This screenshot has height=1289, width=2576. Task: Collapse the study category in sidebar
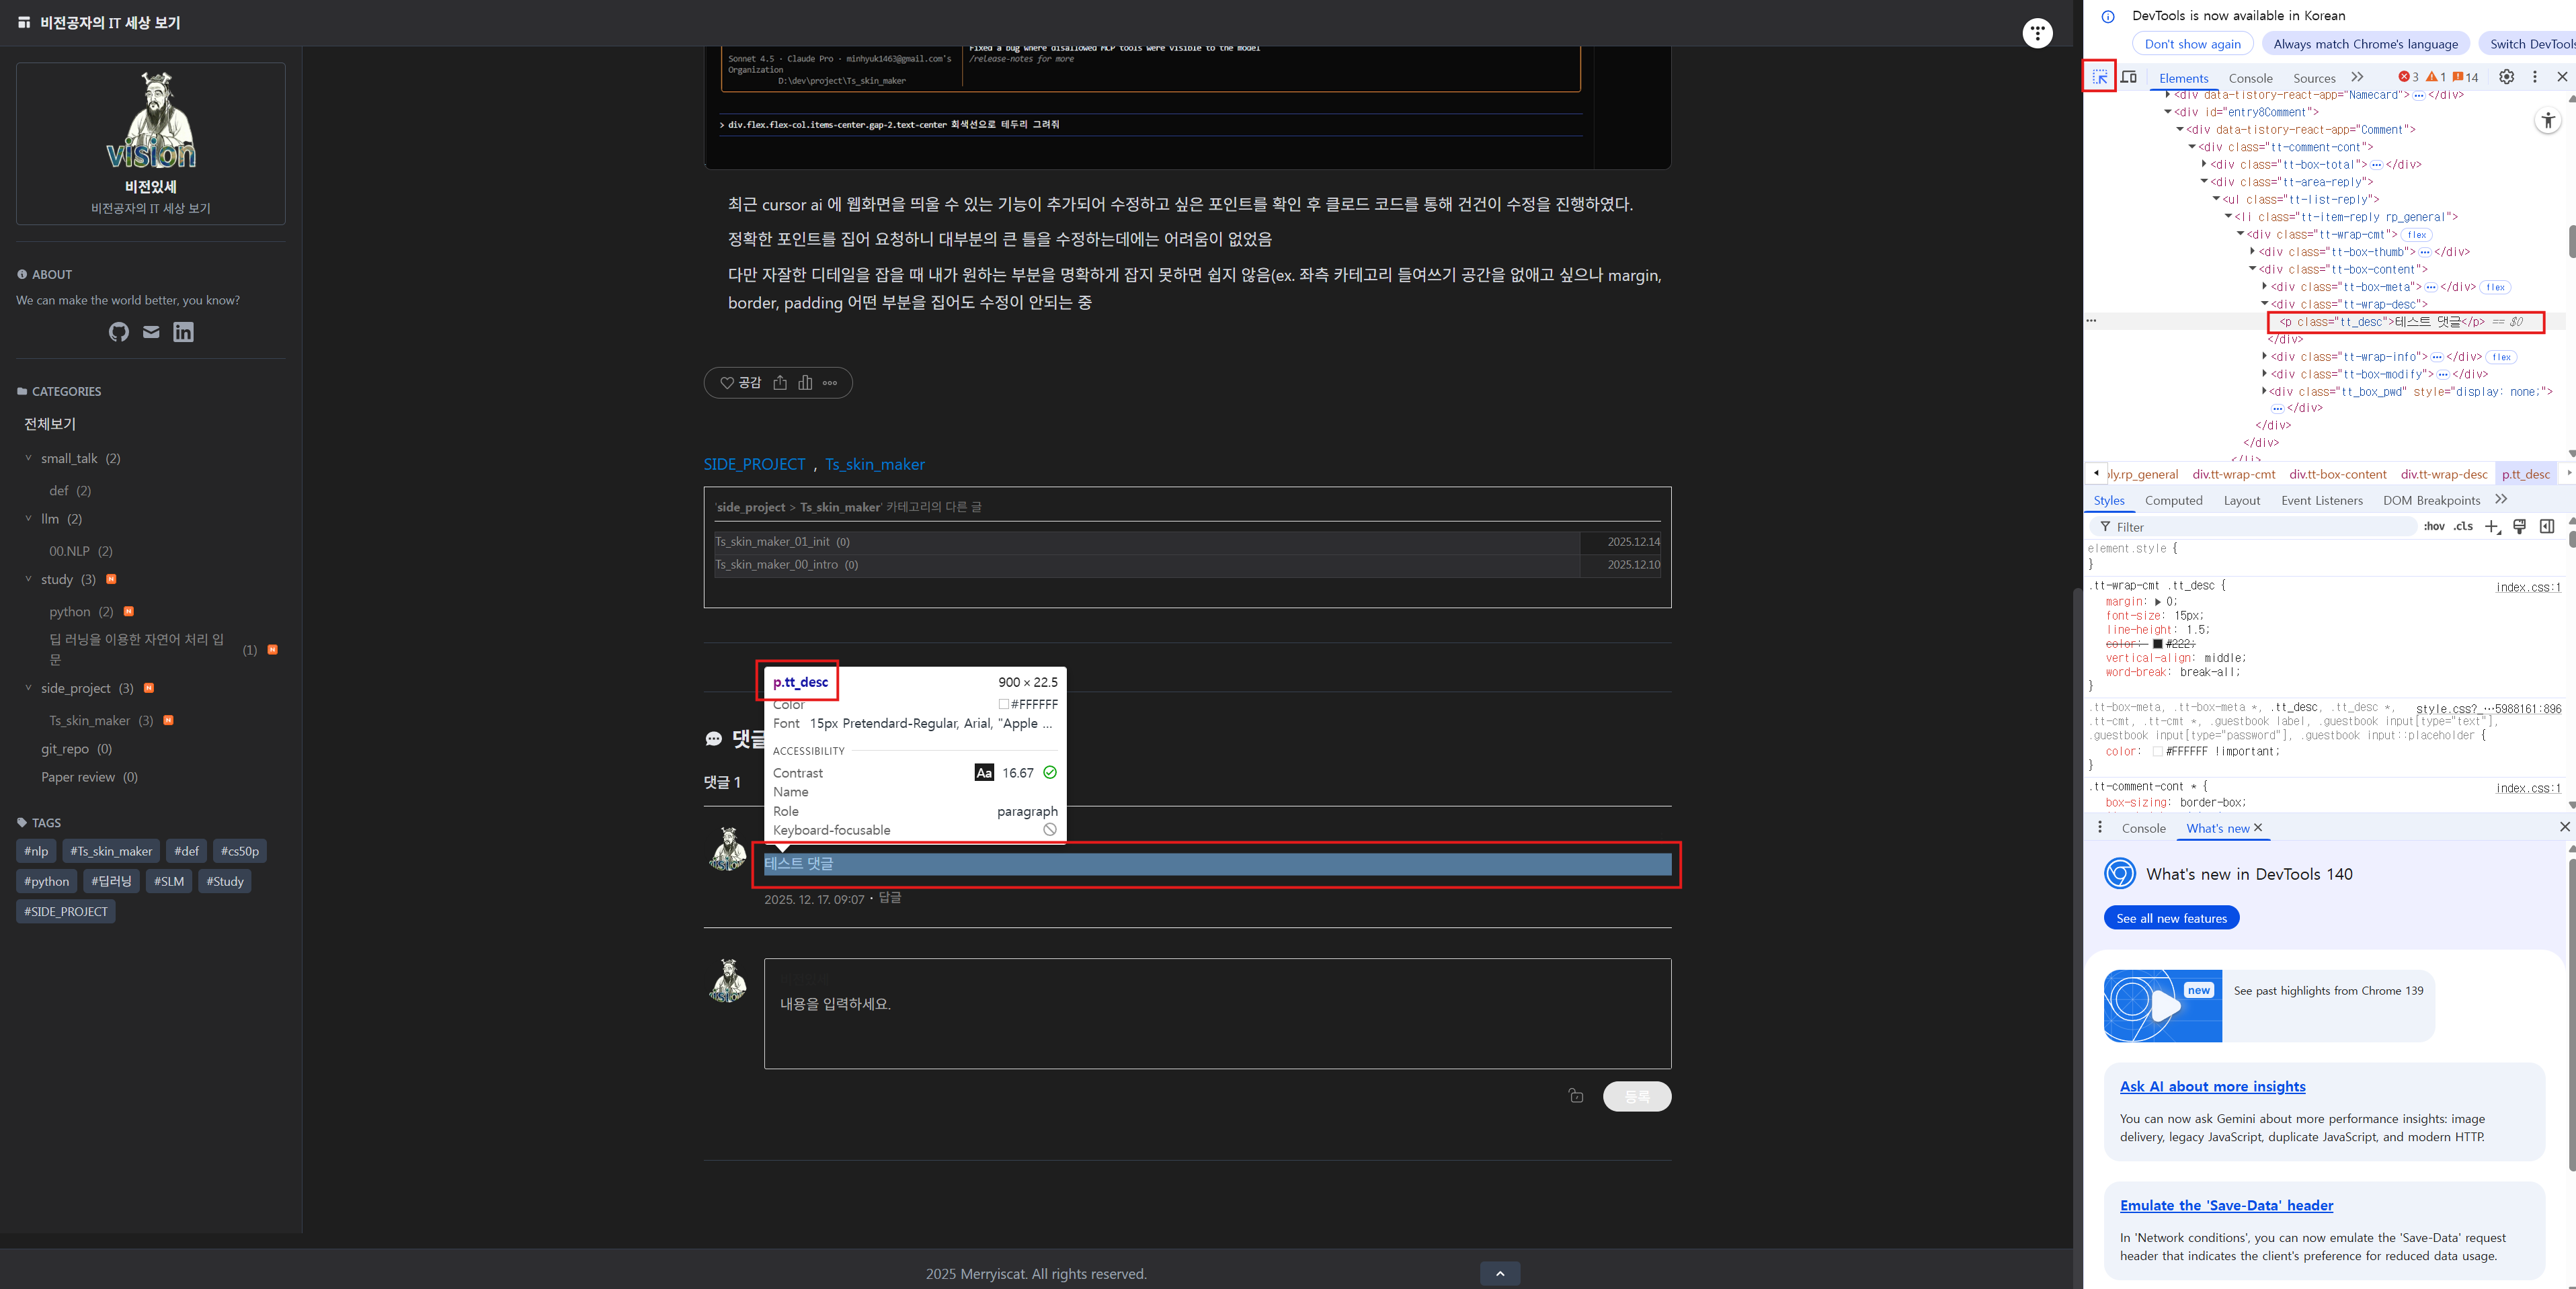(x=28, y=579)
